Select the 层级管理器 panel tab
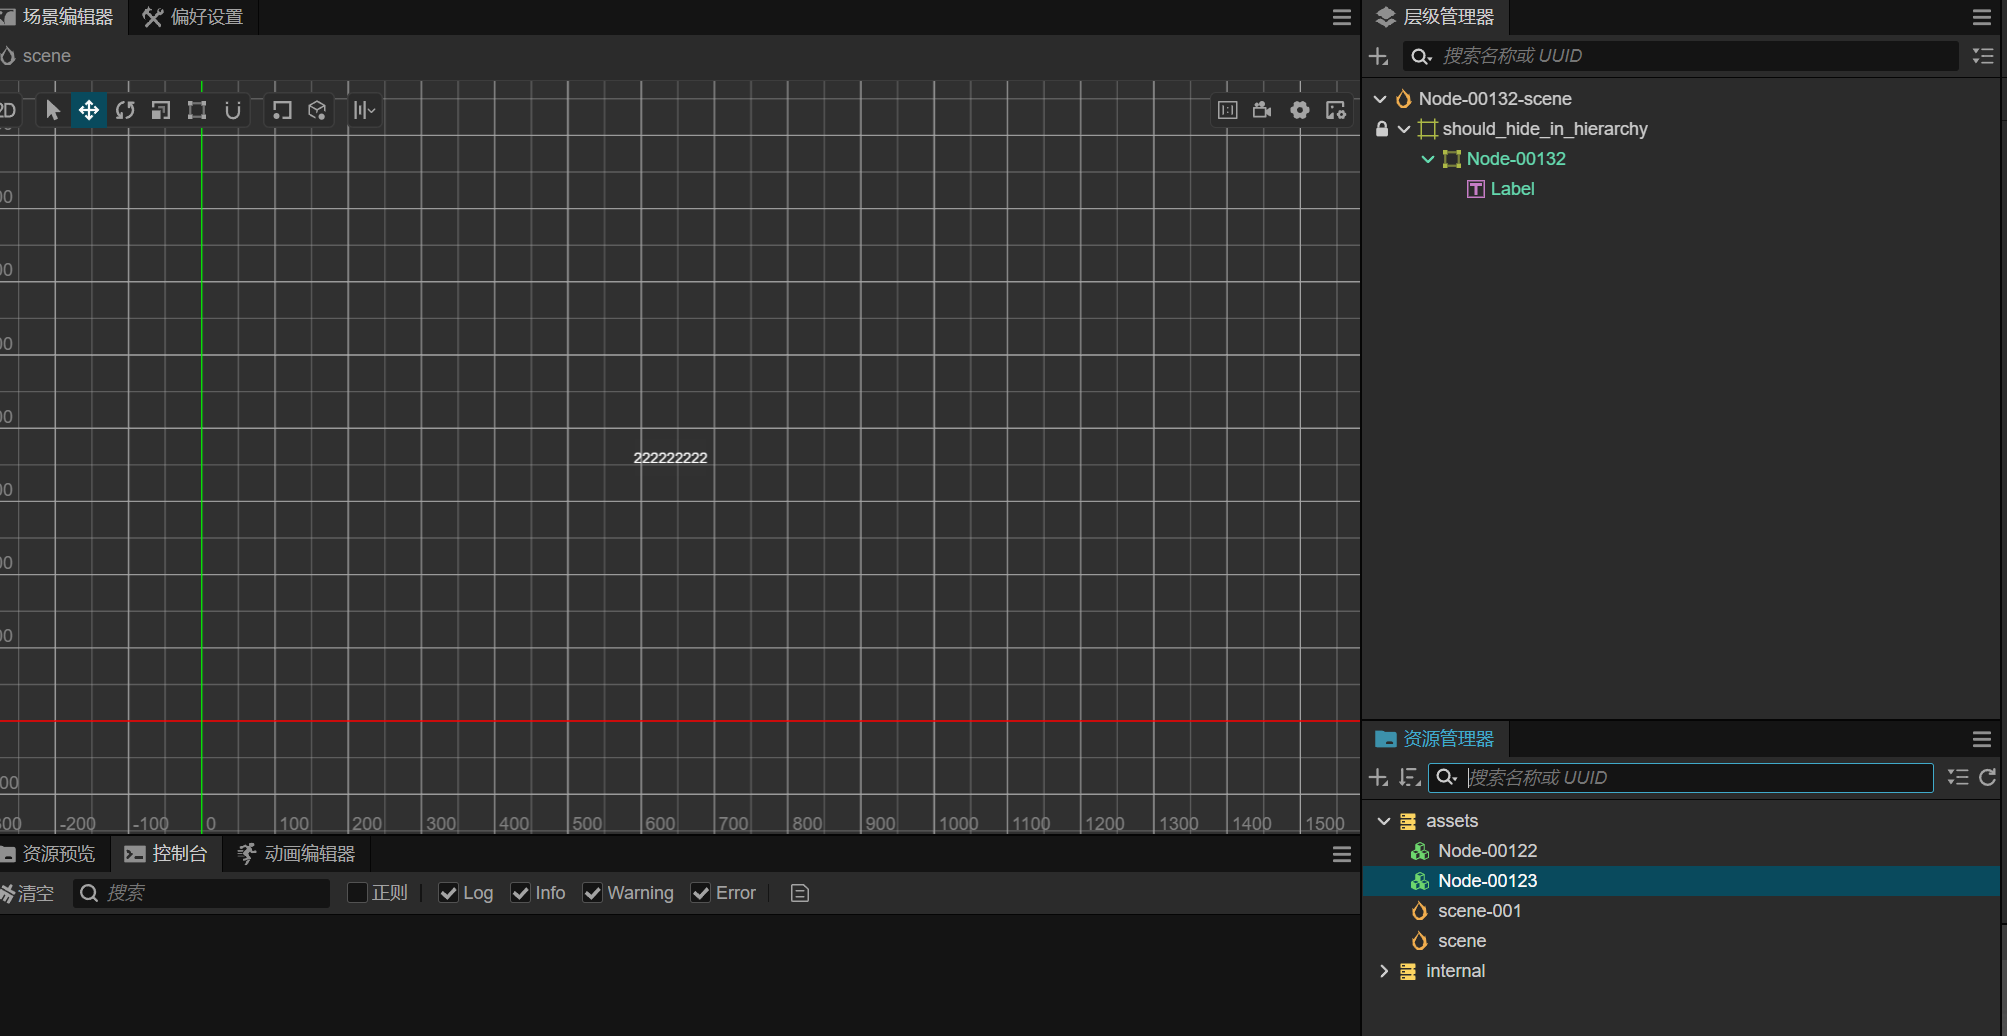 (x=1435, y=17)
